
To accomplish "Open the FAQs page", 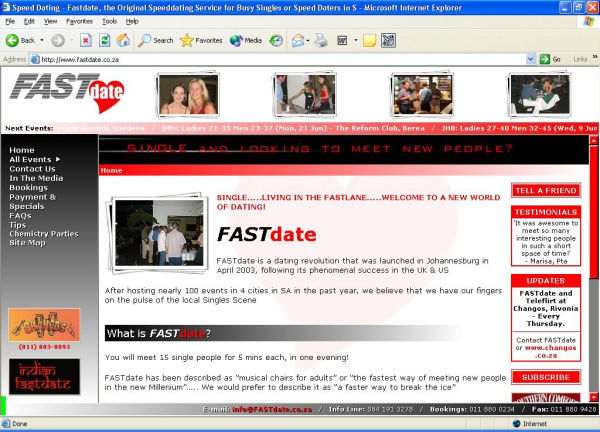I will point(20,216).
